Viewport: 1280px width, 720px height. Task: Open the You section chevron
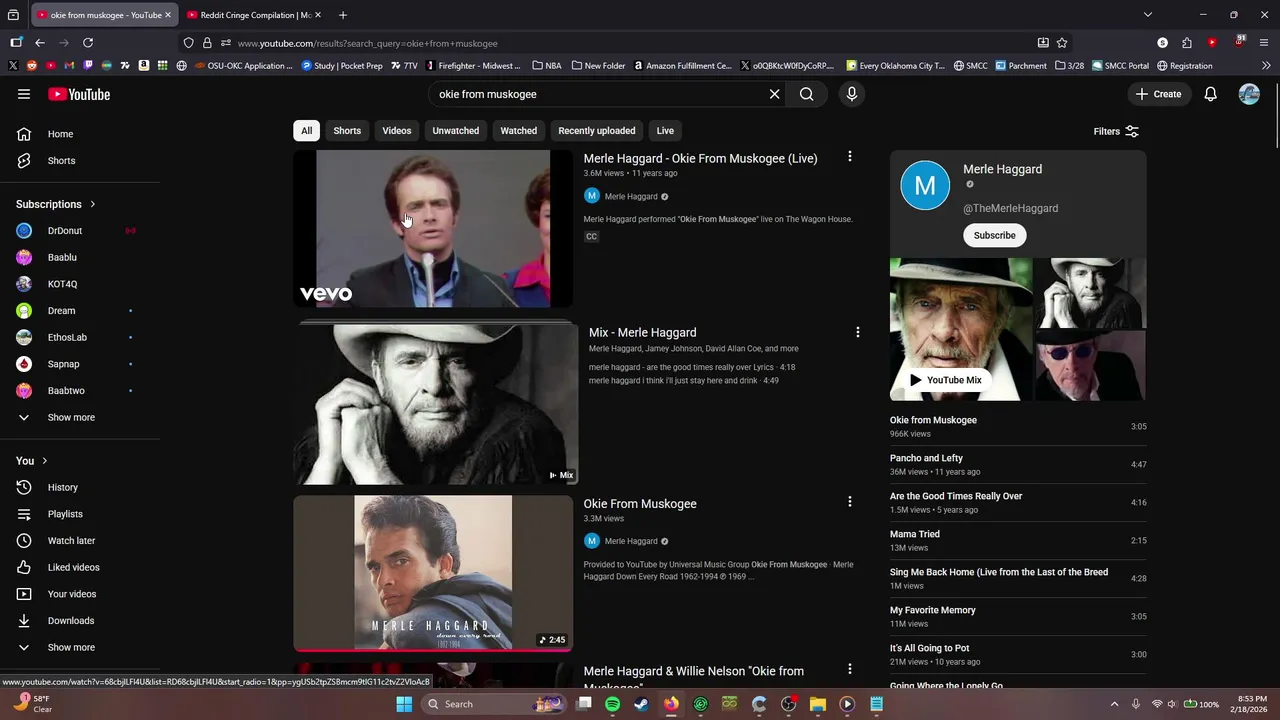tap(44, 461)
